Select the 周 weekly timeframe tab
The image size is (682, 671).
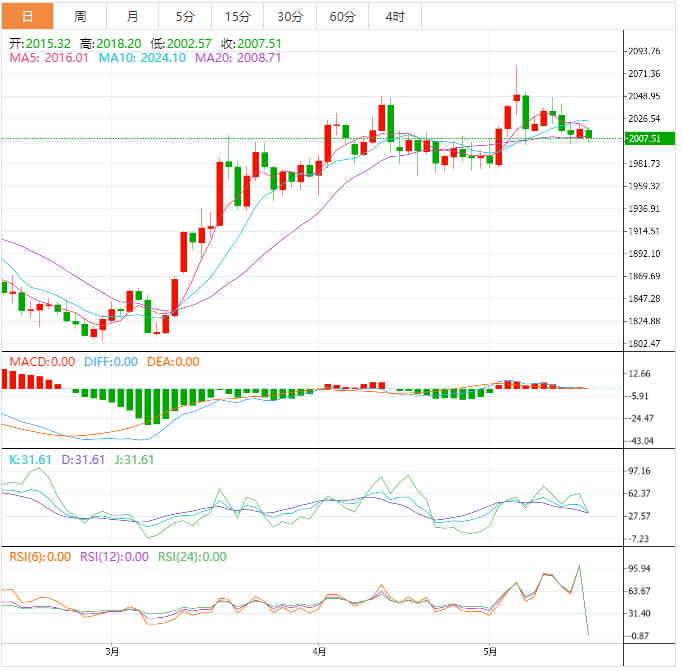coord(80,16)
